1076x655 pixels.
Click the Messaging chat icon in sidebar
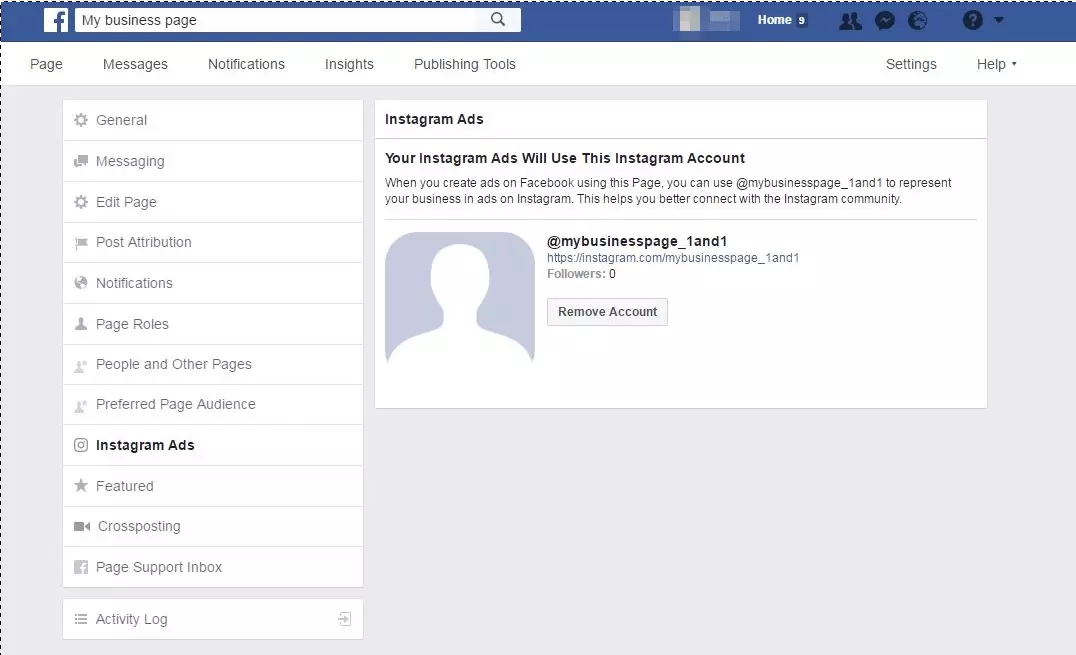[81, 161]
